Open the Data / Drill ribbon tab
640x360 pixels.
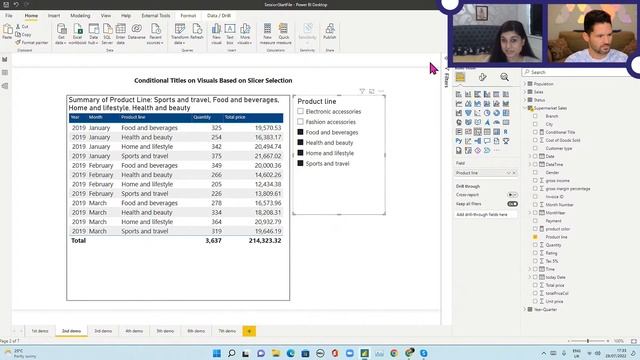click(x=219, y=16)
